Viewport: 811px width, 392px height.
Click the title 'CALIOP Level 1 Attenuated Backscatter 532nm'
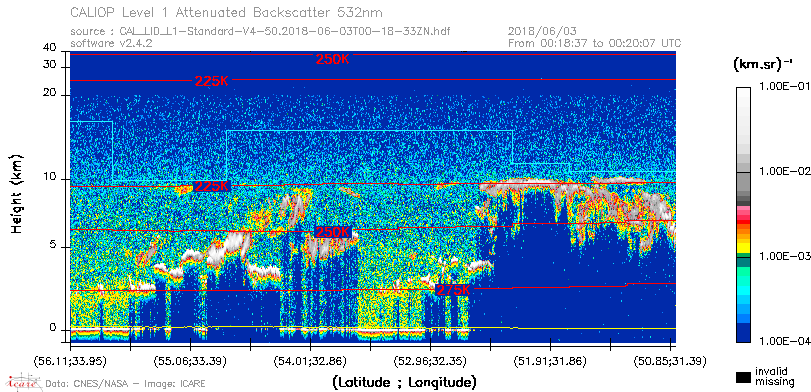[227, 12]
